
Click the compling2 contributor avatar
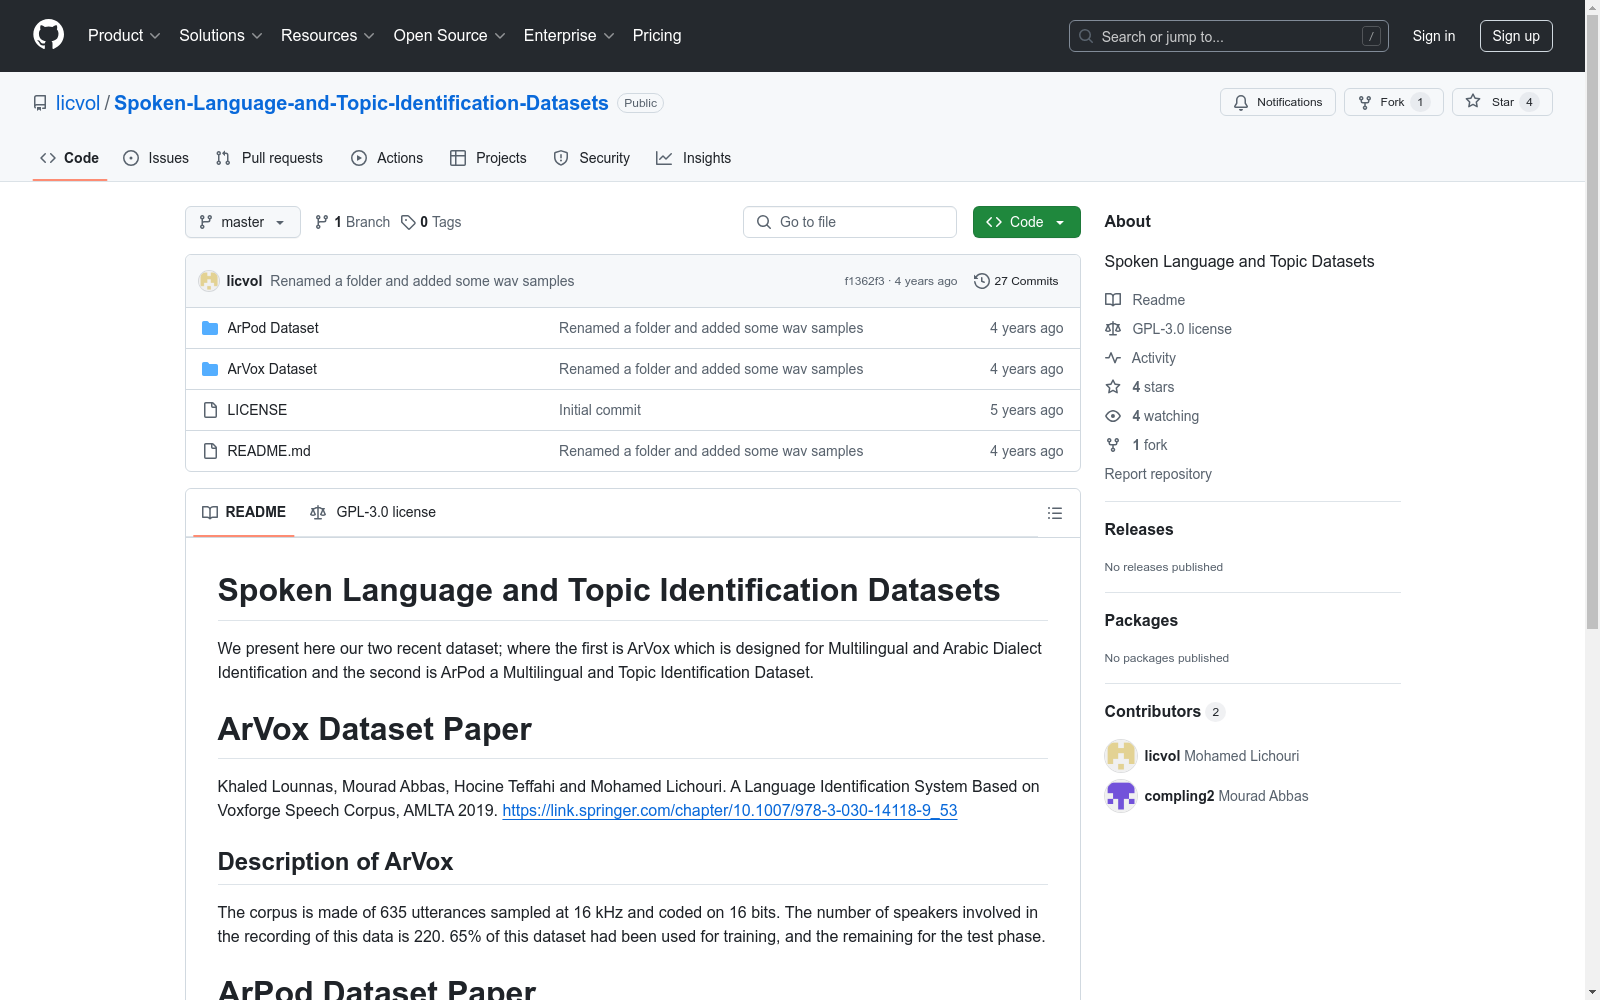(1121, 796)
